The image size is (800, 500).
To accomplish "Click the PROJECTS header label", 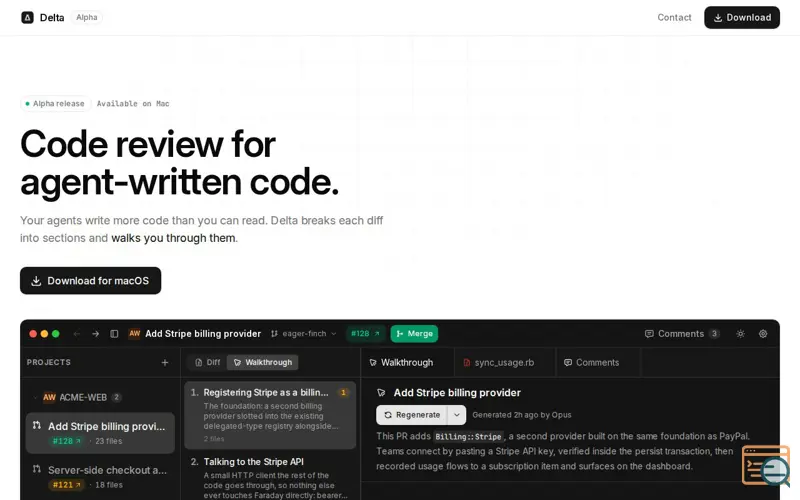I will [x=49, y=362].
